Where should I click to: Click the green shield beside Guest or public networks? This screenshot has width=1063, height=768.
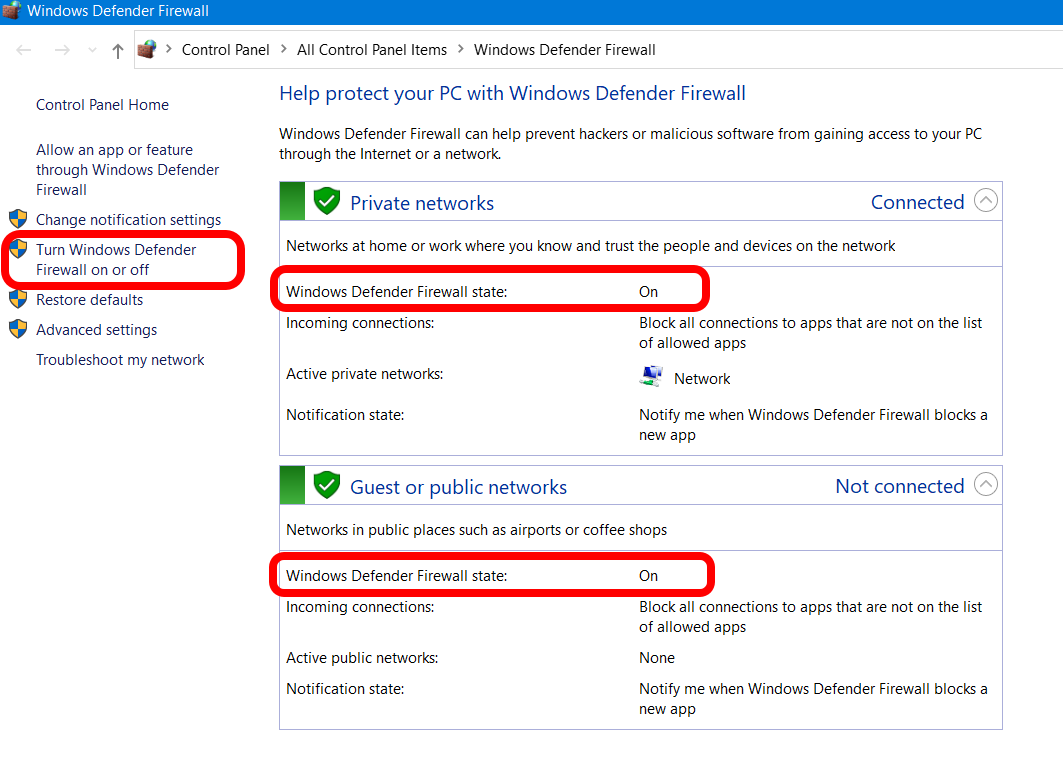(326, 486)
